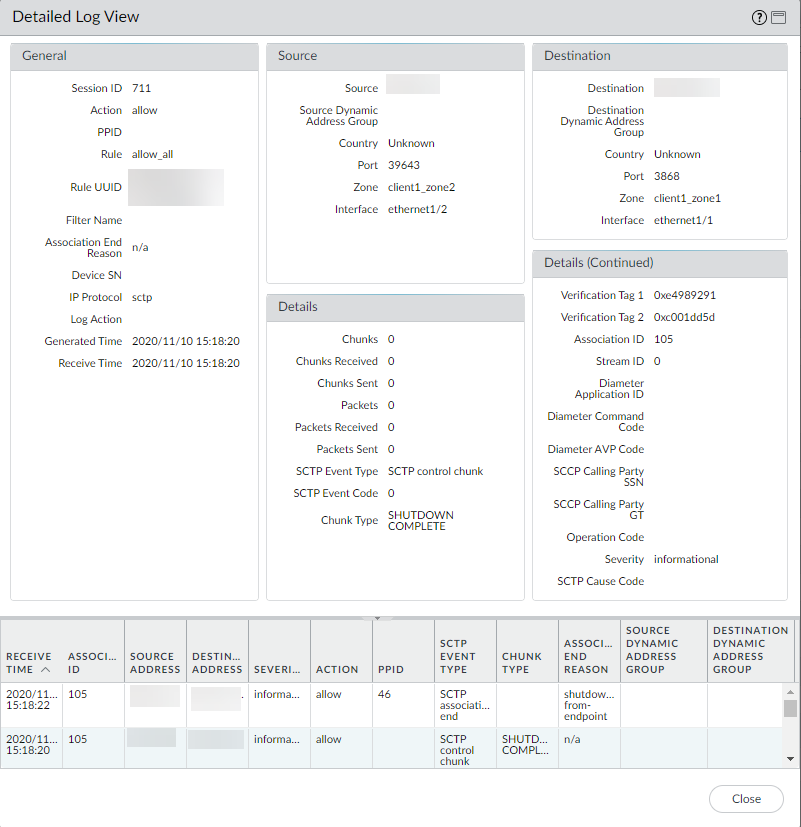
Task: Open the help icon in title bar
Action: [759, 17]
